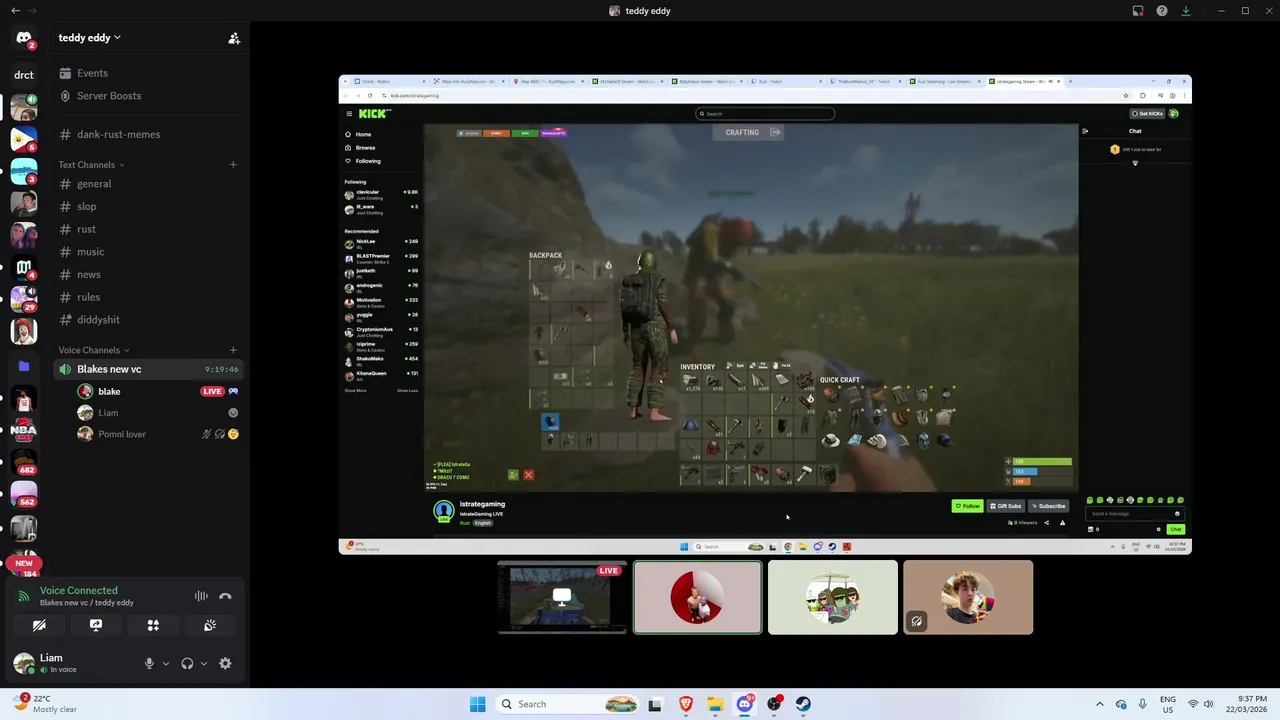Open Discord user settings gear

[x=225, y=663]
